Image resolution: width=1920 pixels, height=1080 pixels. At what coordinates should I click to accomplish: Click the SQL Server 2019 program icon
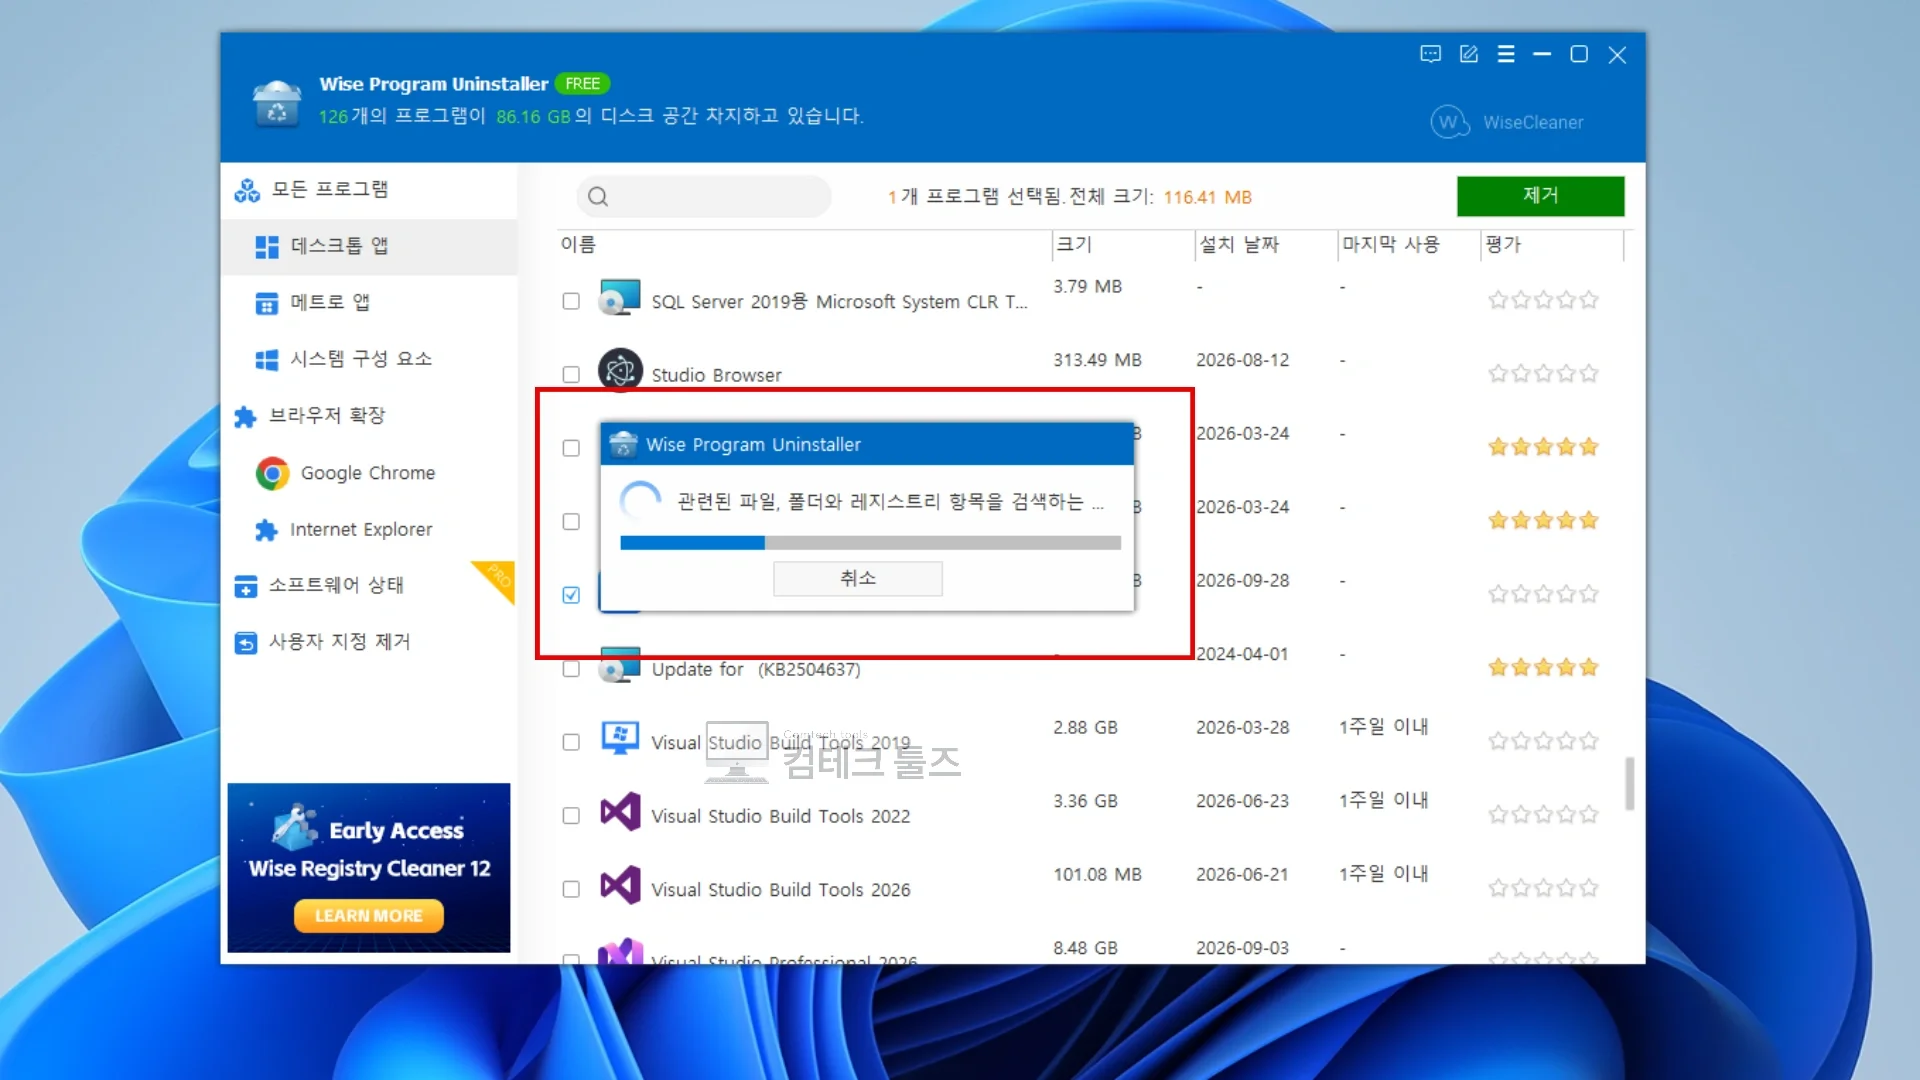pos(620,298)
